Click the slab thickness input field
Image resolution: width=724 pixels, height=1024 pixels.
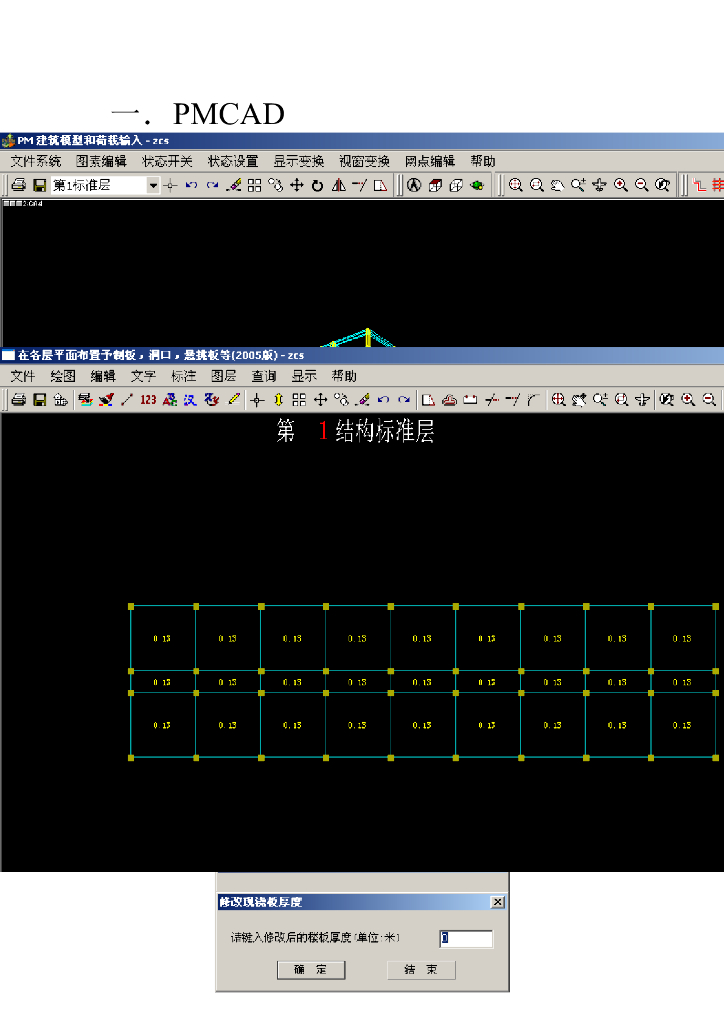point(466,938)
